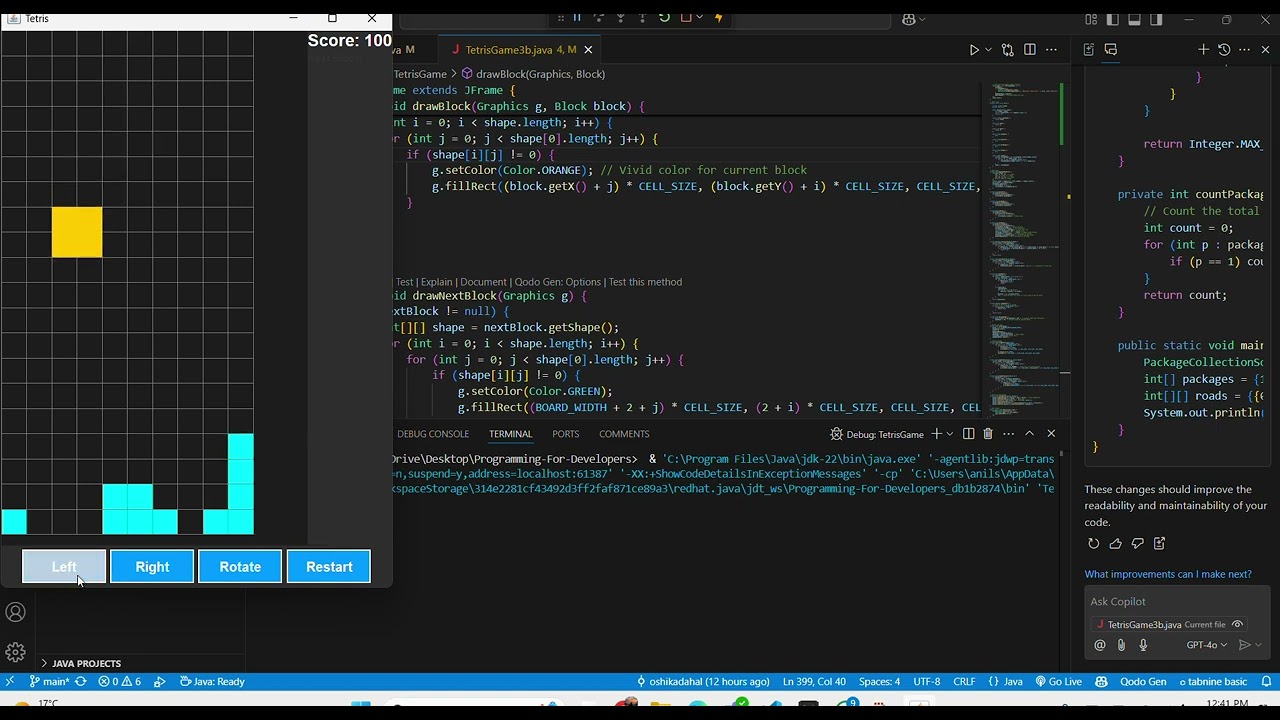Image resolution: width=1280 pixels, height=720 pixels.
Task: Open the errors and warnings status item
Action: pos(119,682)
